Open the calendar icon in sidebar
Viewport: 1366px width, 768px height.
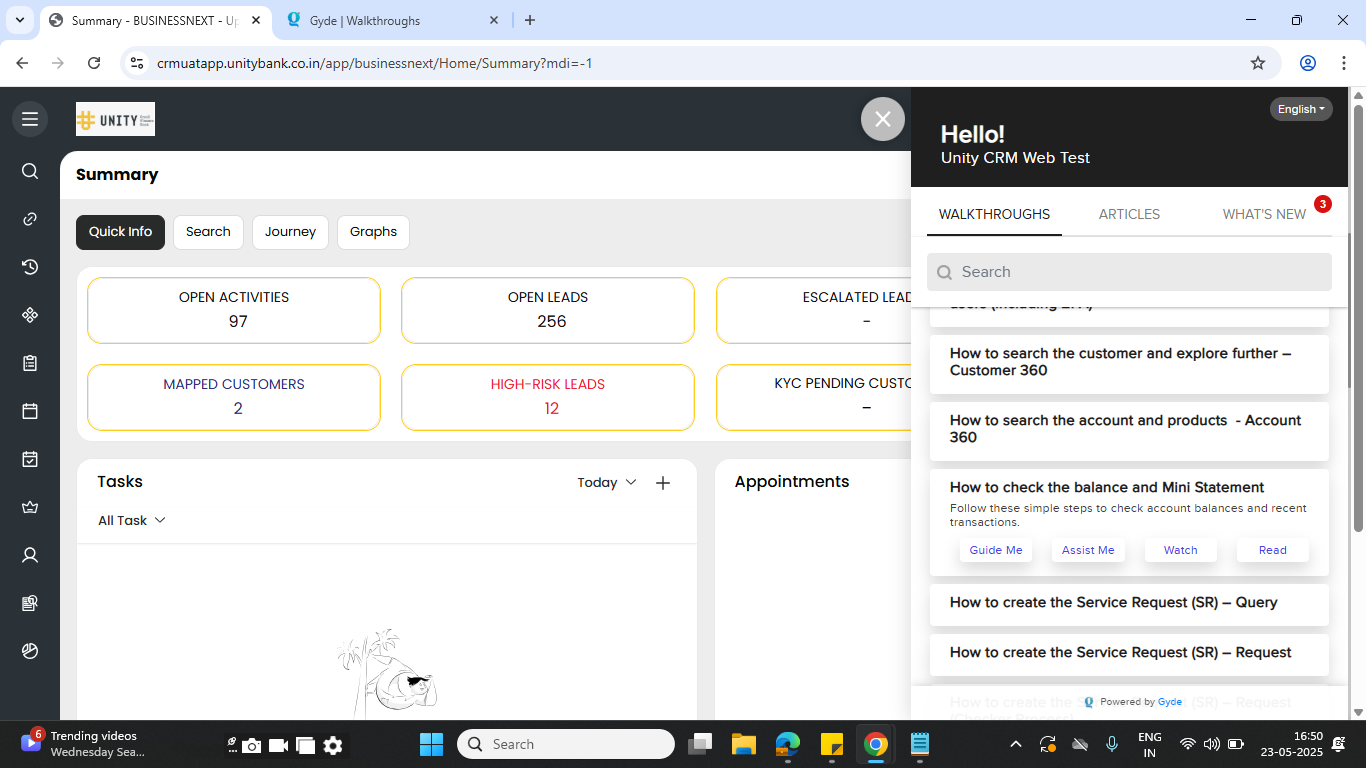click(x=30, y=411)
